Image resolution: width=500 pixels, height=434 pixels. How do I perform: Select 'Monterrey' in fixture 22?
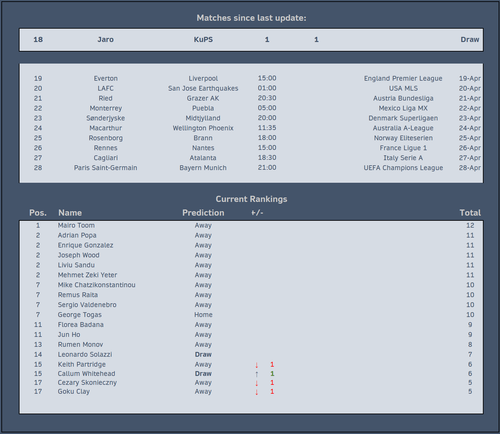click(106, 108)
